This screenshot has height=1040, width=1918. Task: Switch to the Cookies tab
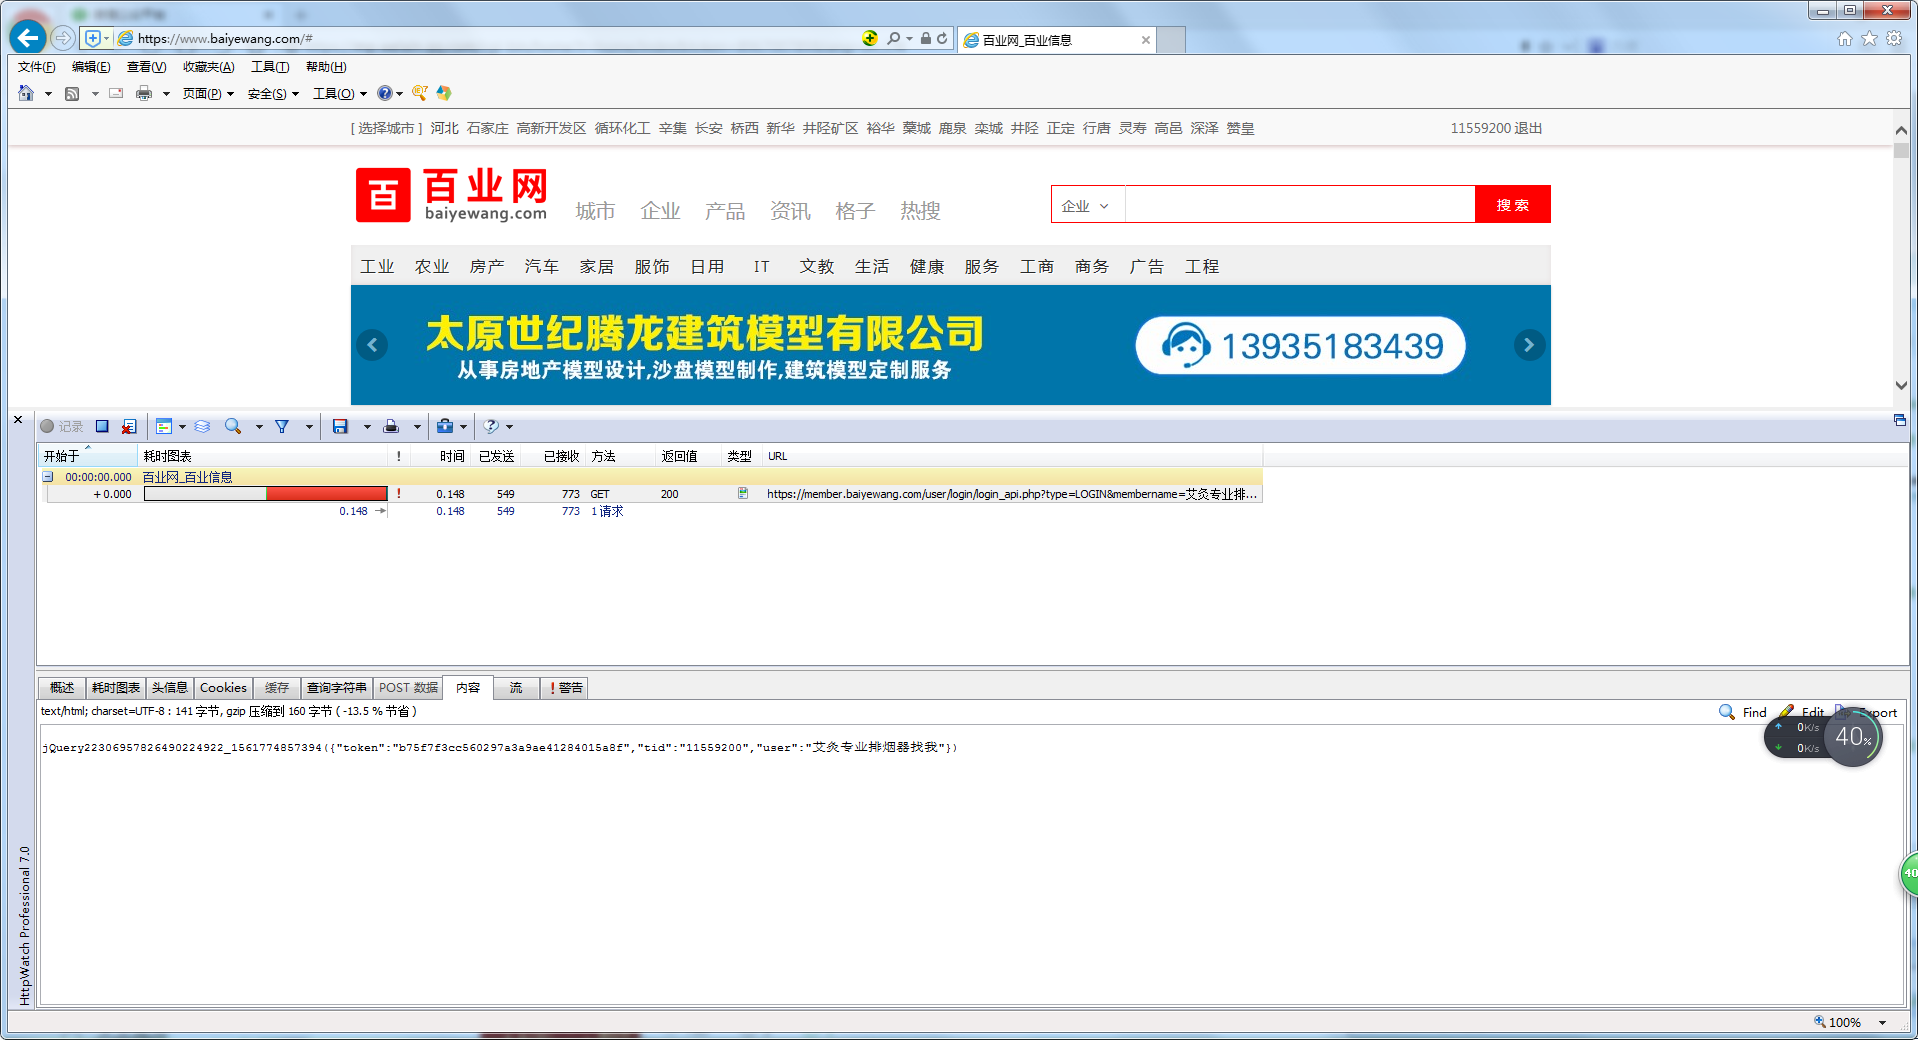tap(223, 688)
